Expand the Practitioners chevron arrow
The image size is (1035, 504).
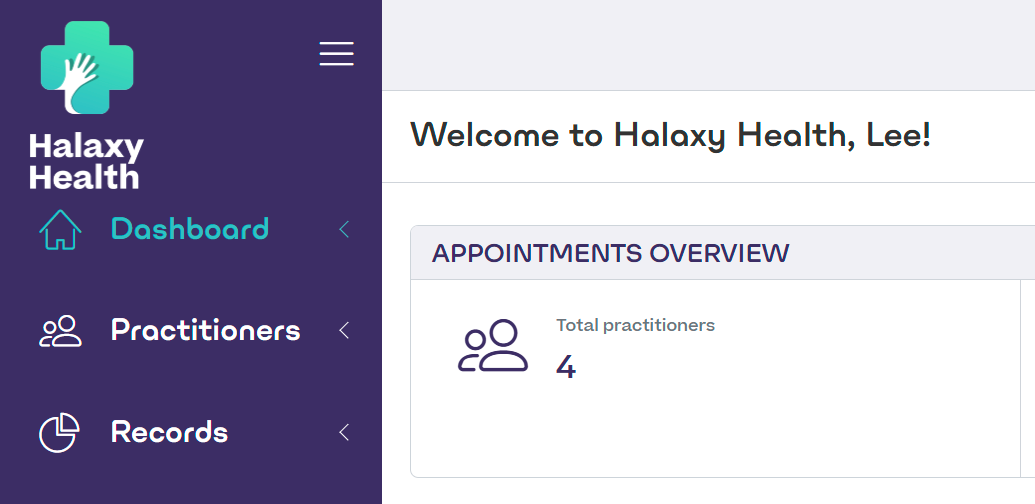[344, 331]
